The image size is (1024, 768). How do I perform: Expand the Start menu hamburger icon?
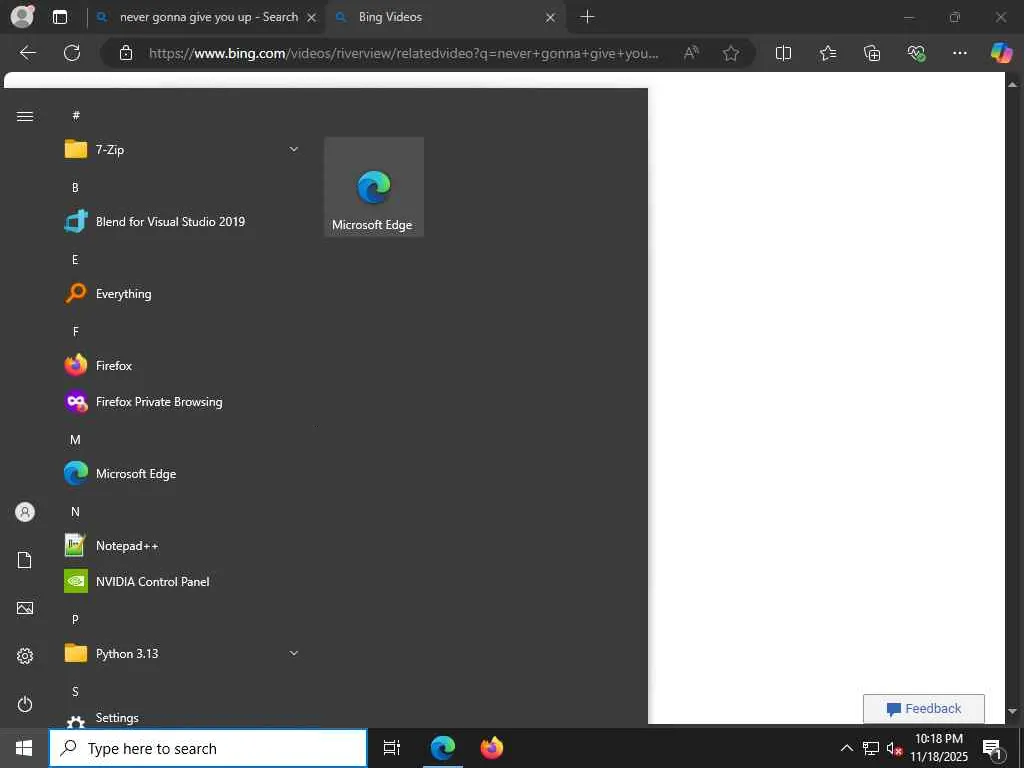(25, 116)
